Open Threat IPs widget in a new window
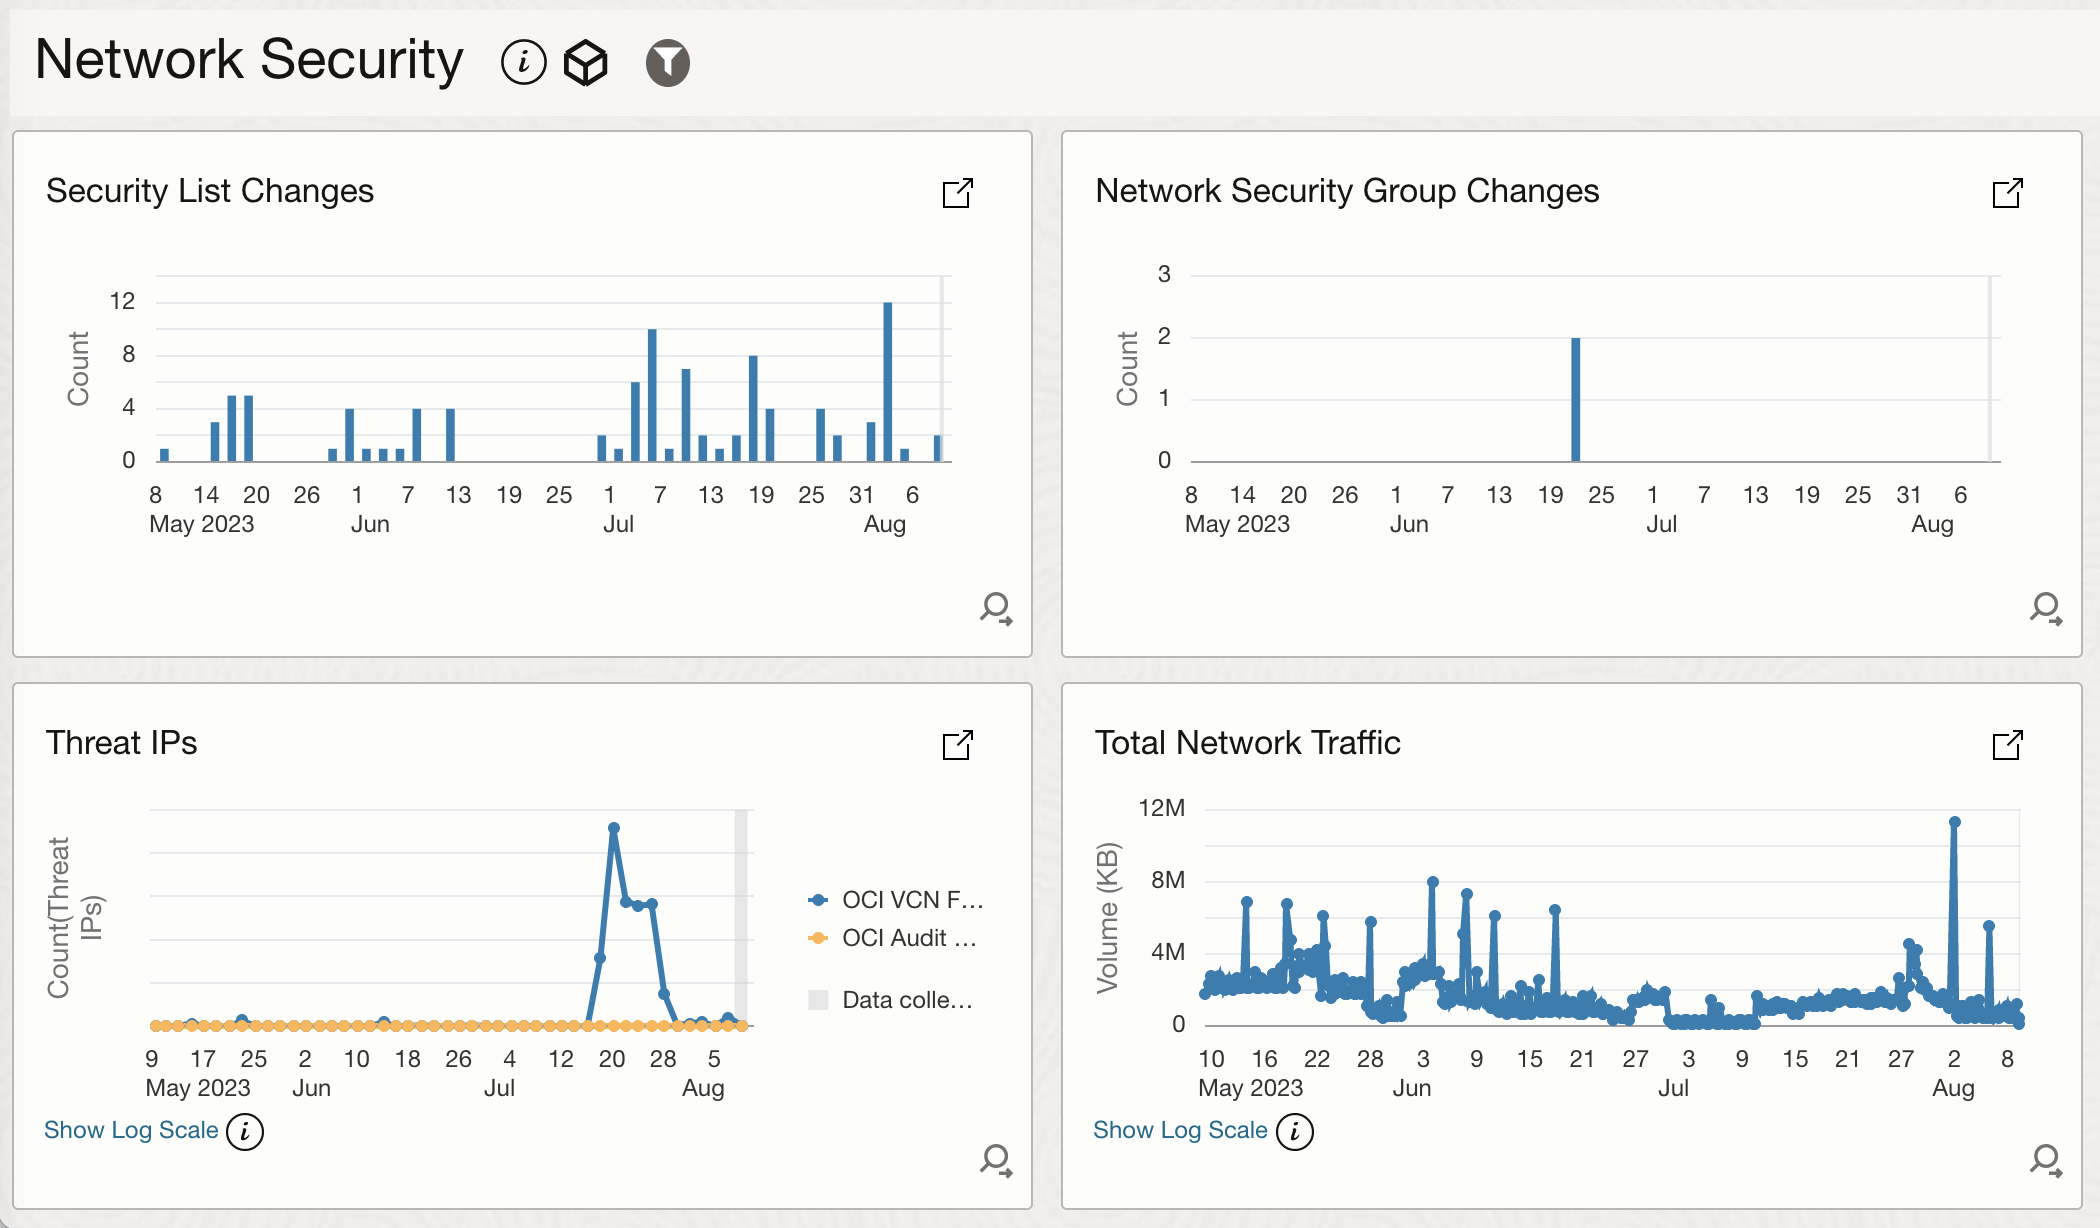Image resolution: width=2100 pixels, height=1228 pixels. (958, 745)
